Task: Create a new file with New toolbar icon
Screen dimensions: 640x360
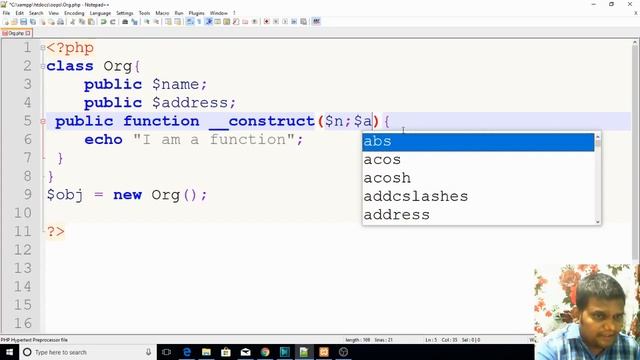Action: 6,22
